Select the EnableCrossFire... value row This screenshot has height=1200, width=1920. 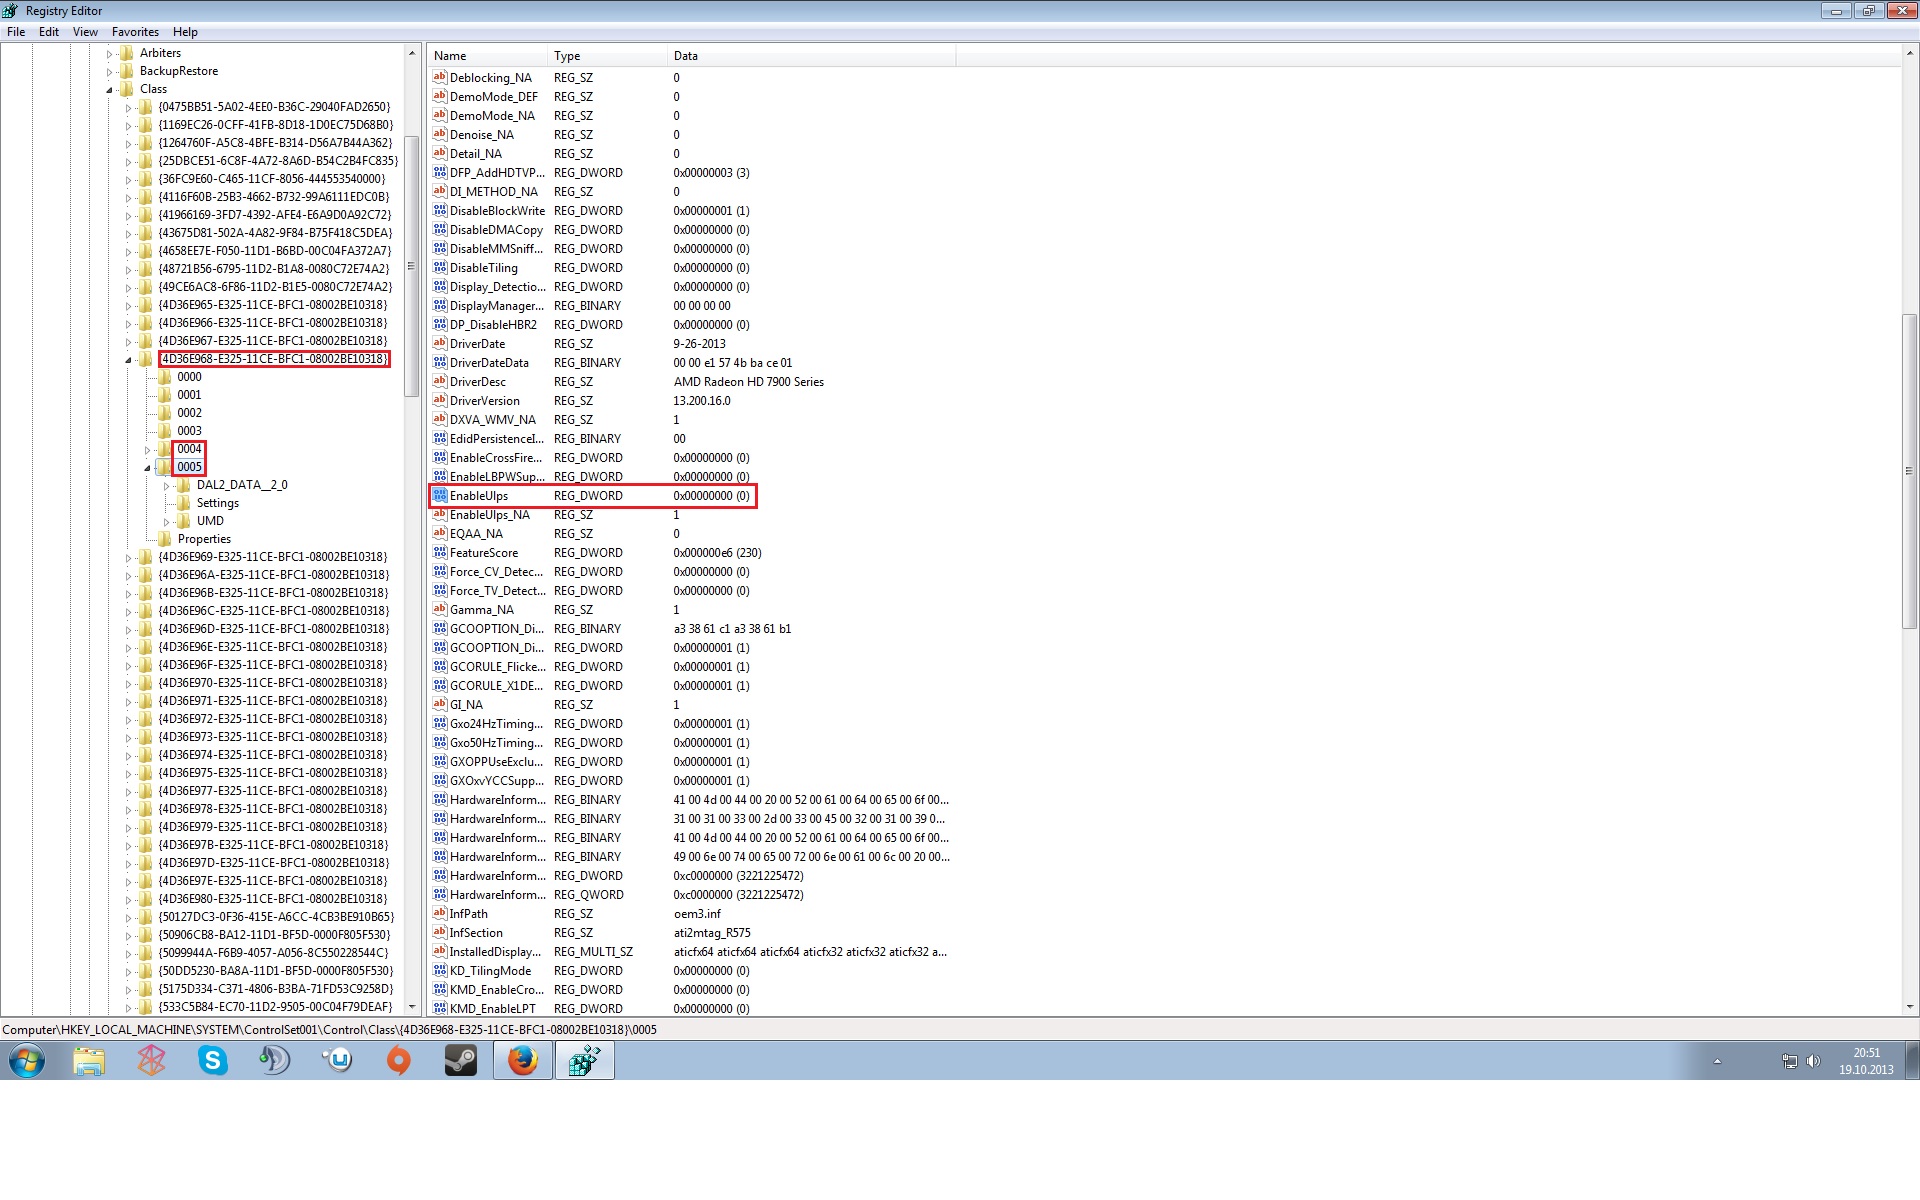[x=692, y=458]
